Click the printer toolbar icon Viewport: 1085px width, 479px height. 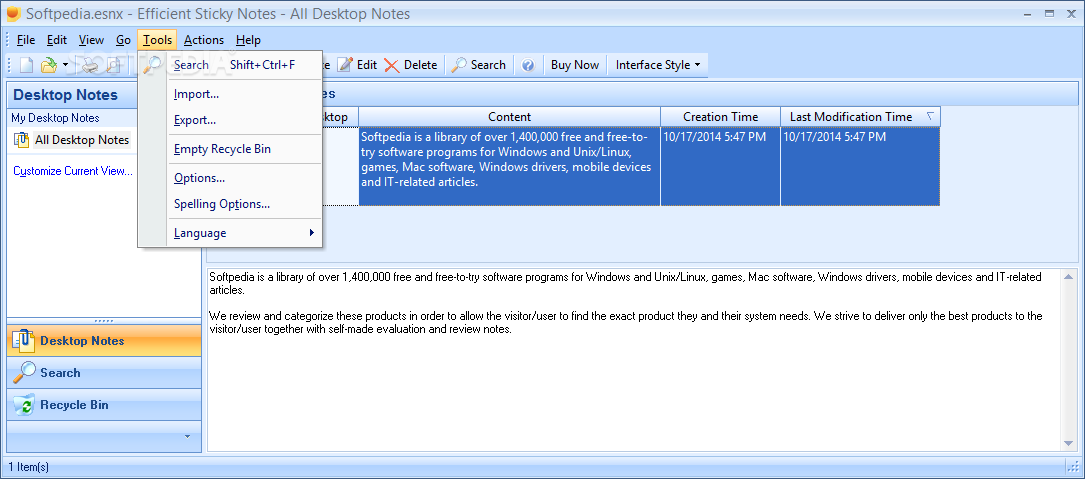coord(91,65)
